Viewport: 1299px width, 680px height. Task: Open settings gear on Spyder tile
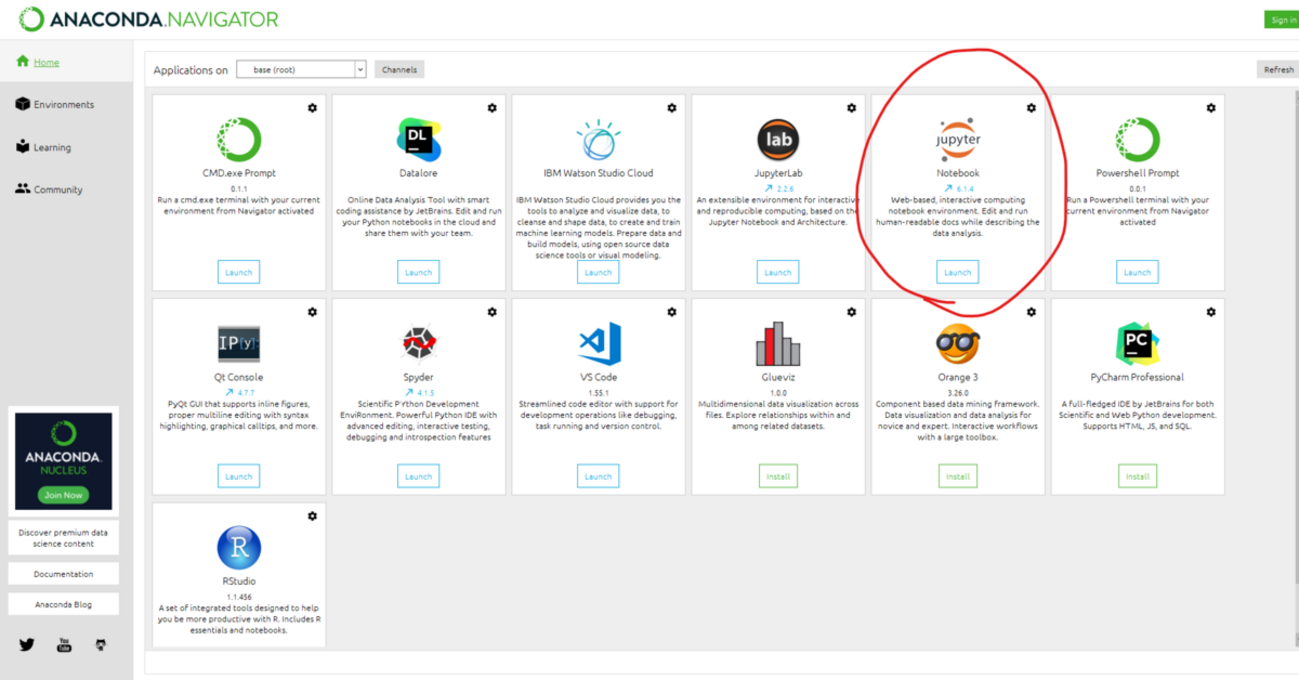coord(492,312)
